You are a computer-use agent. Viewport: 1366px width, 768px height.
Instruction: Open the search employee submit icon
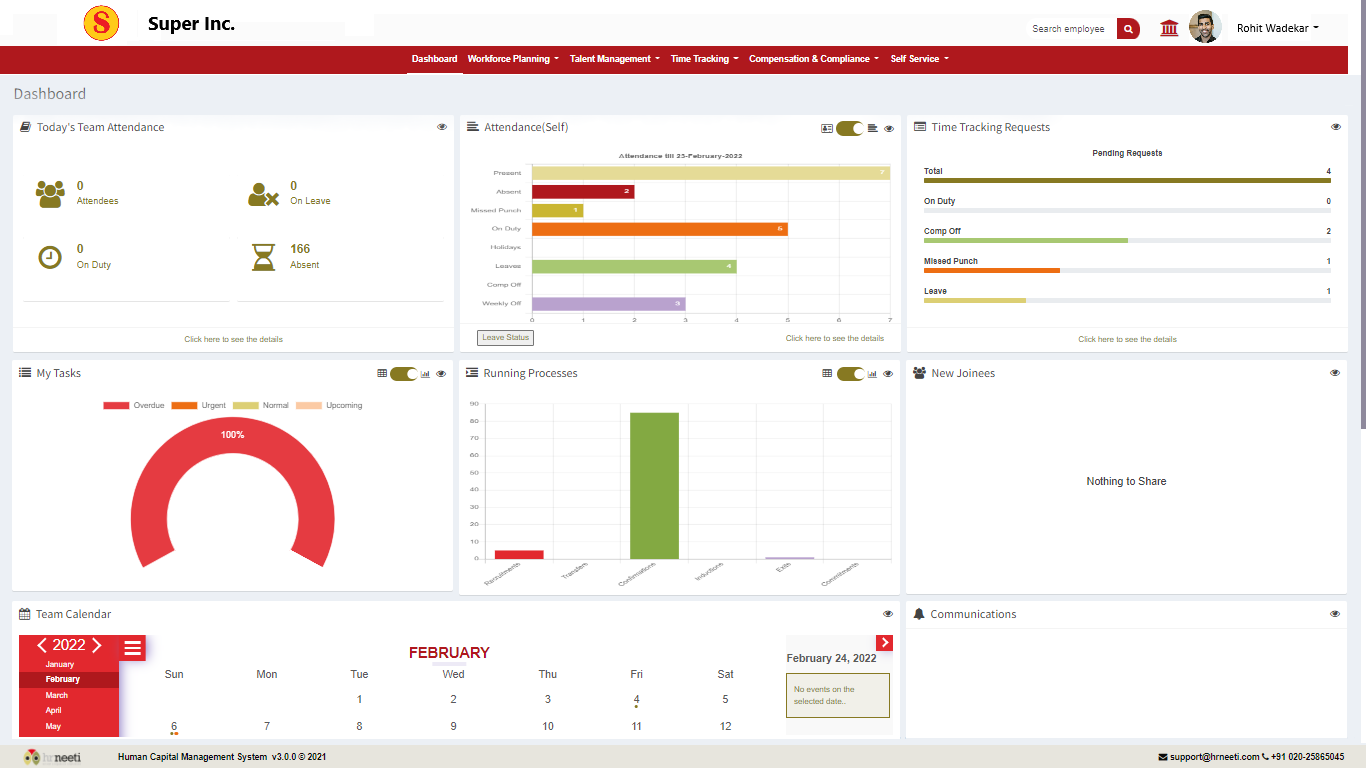(x=1128, y=29)
